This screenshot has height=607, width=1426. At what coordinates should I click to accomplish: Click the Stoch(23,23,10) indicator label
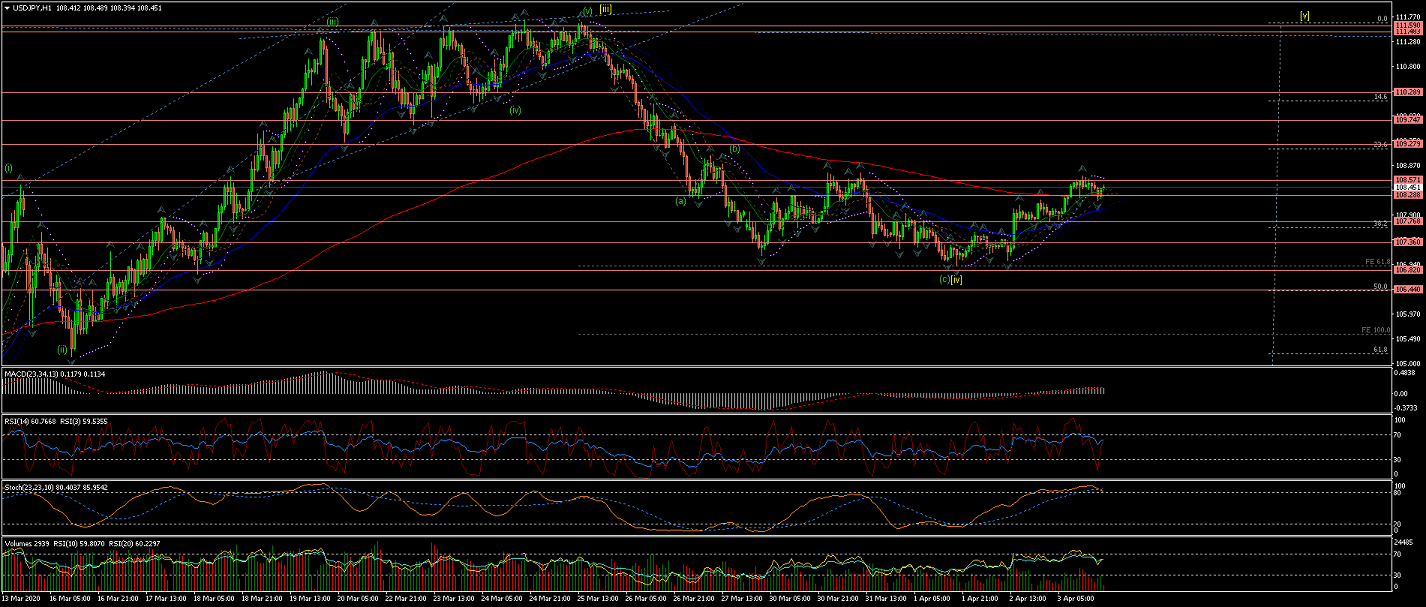[x=30, y=487]
